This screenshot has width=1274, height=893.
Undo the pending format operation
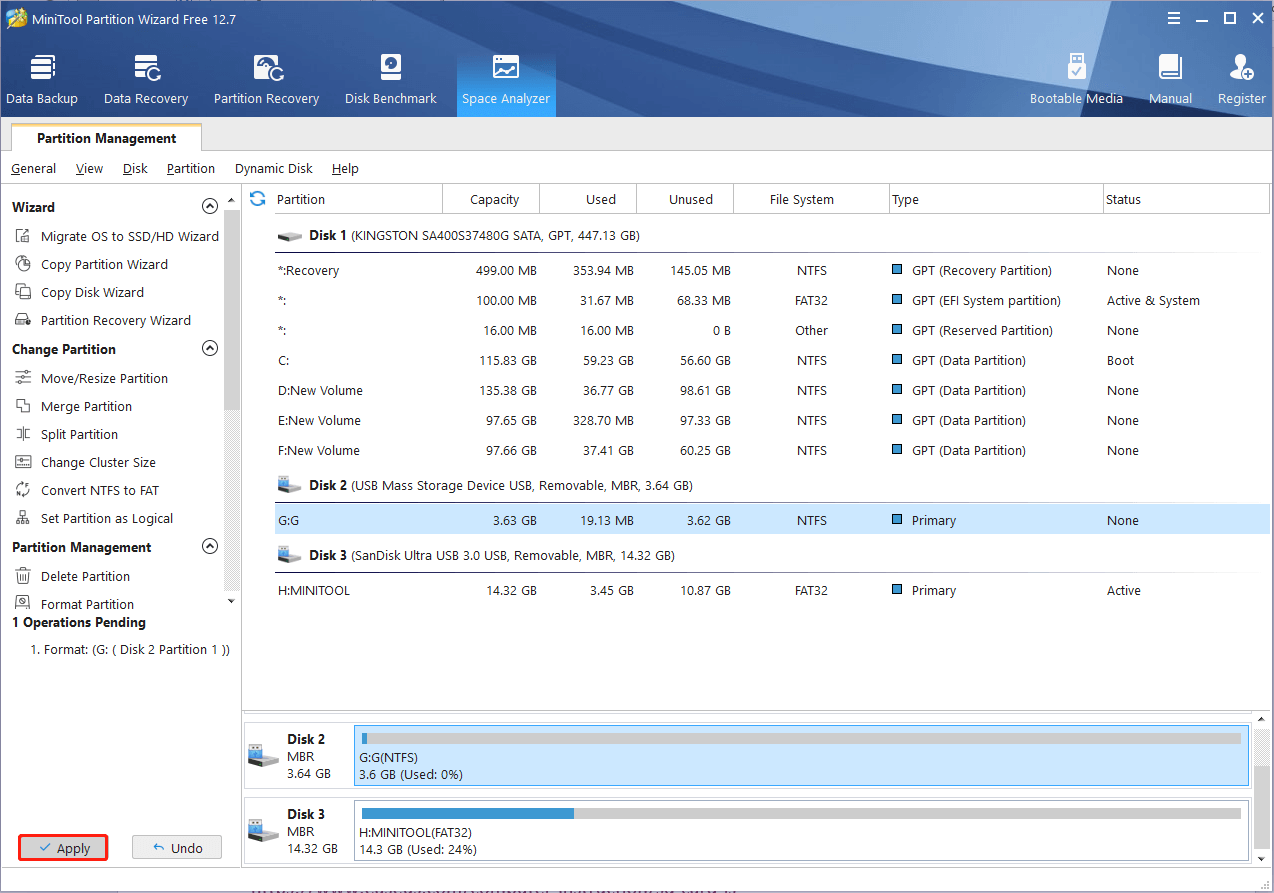point(177,848)
